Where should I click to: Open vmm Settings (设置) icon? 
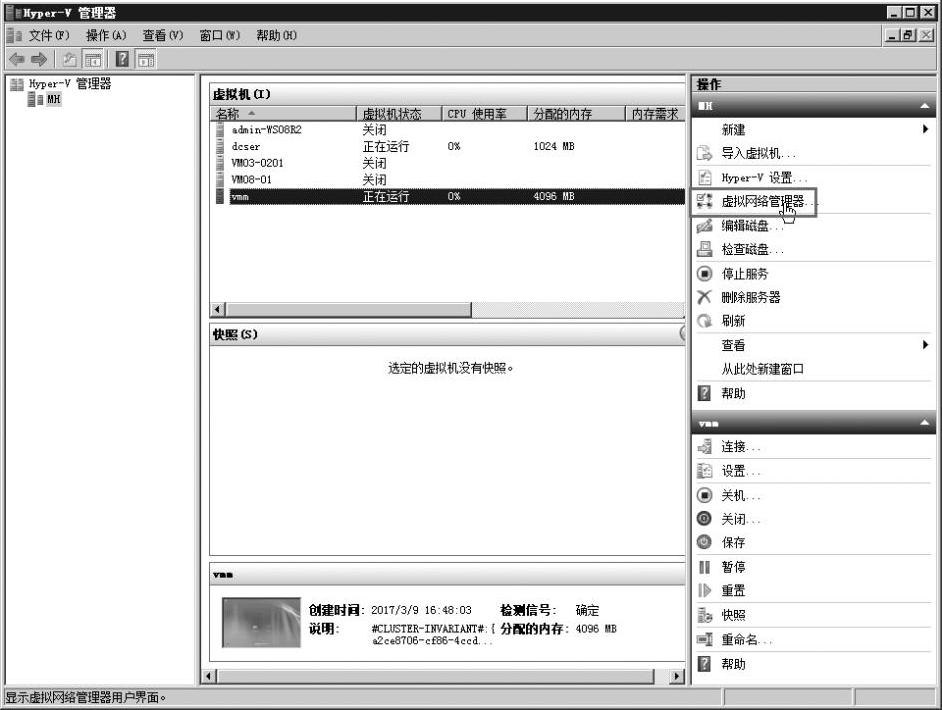(x=704, y=471)
